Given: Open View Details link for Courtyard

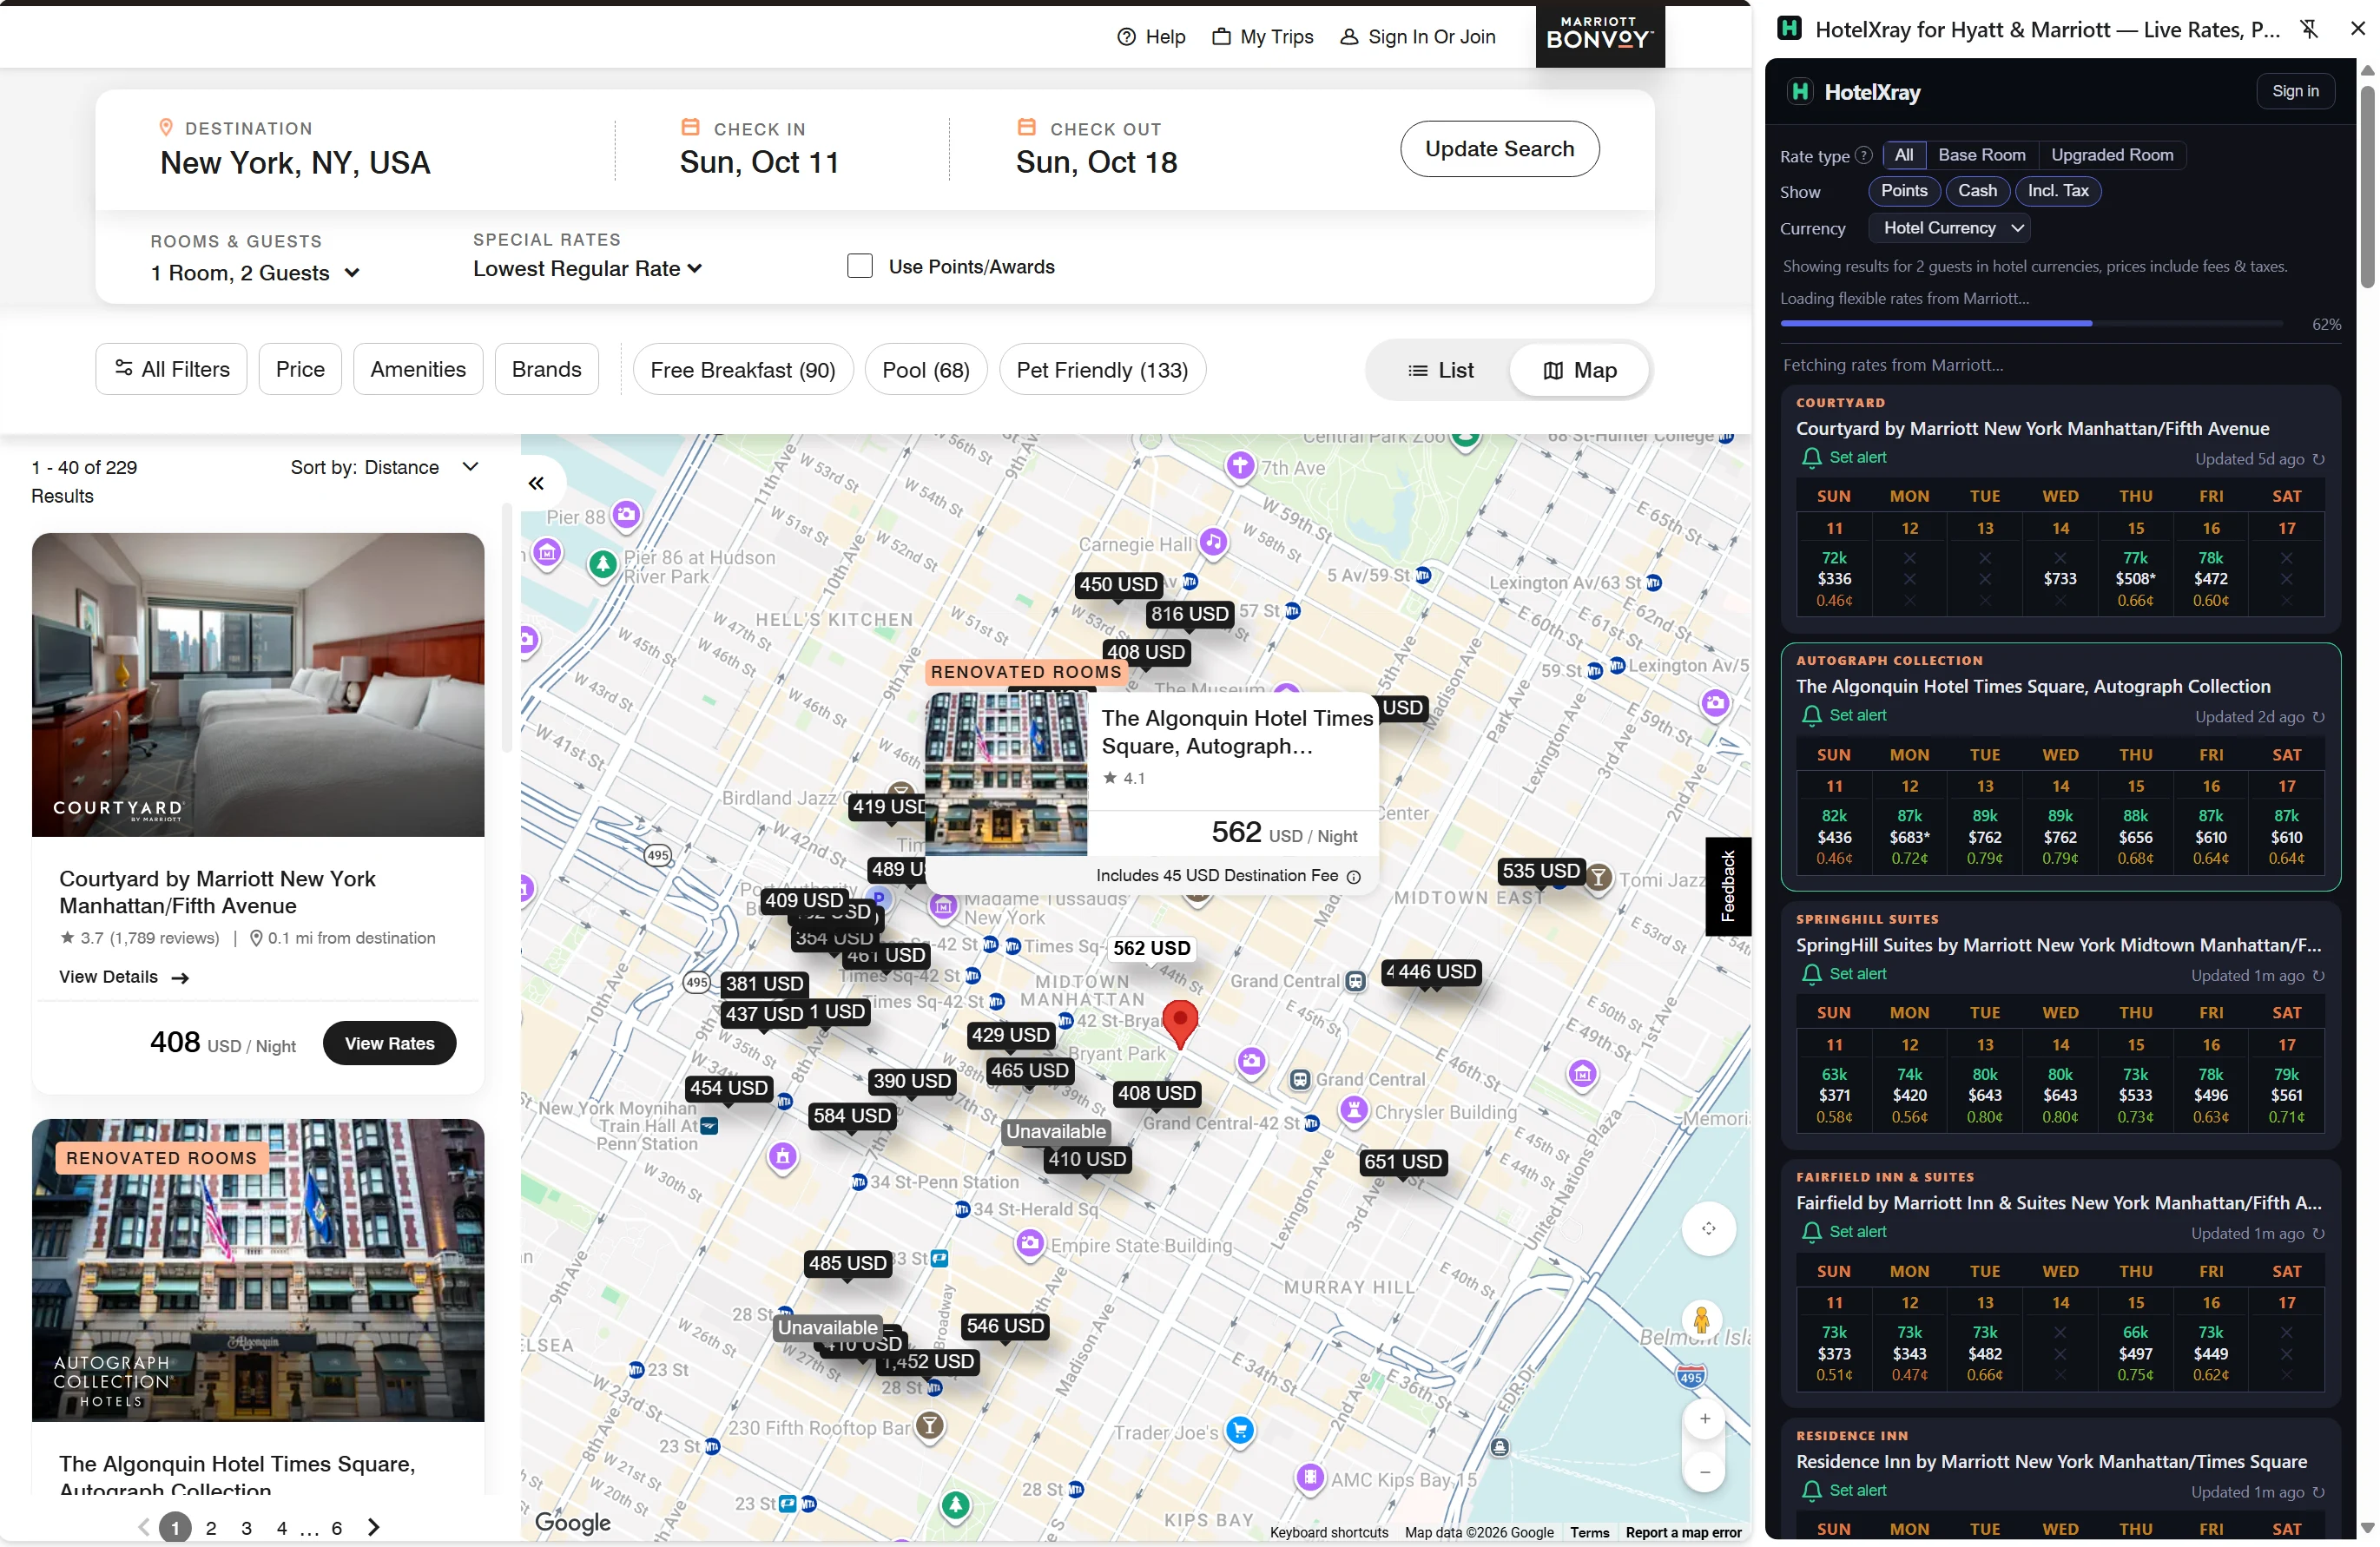Looking at the screenshot, I should click(x=124, y=977).
